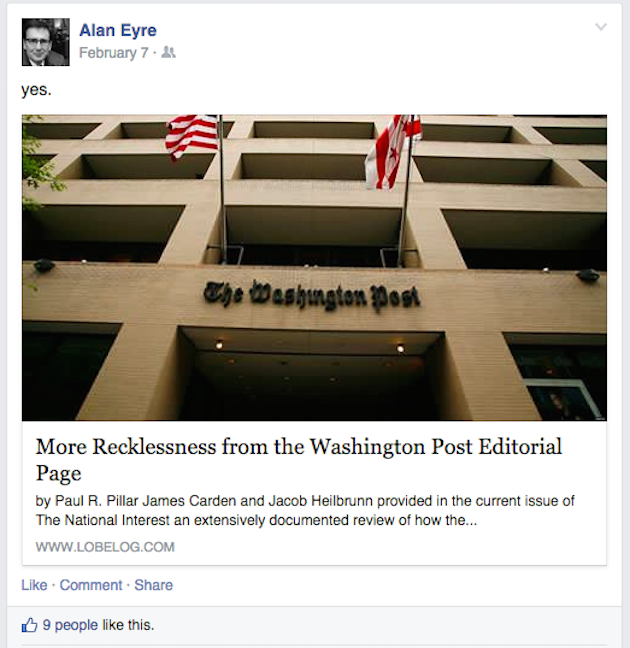Image resolution: width=630 pixels, height=648 pixels.
Task: Click the 'yes.' post text
Action: coord(37,90)
